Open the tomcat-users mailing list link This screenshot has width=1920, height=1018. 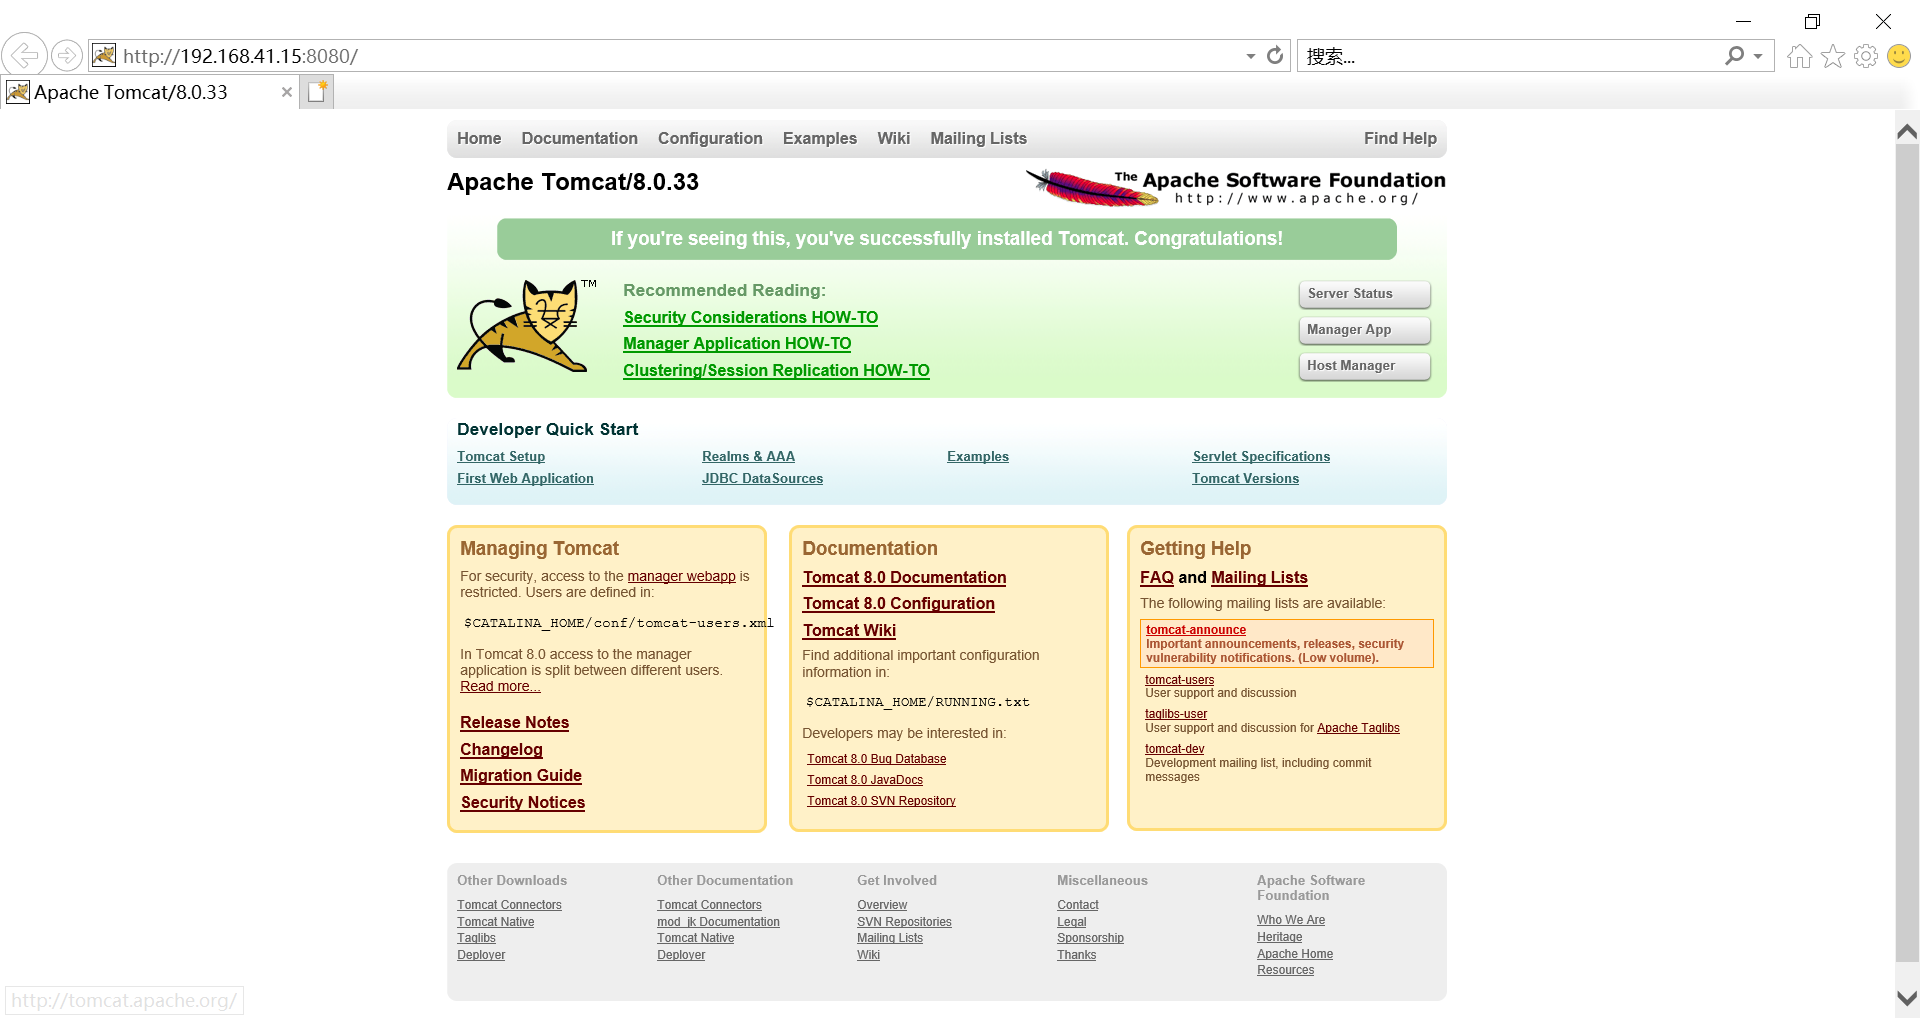tap(1180, 680)
